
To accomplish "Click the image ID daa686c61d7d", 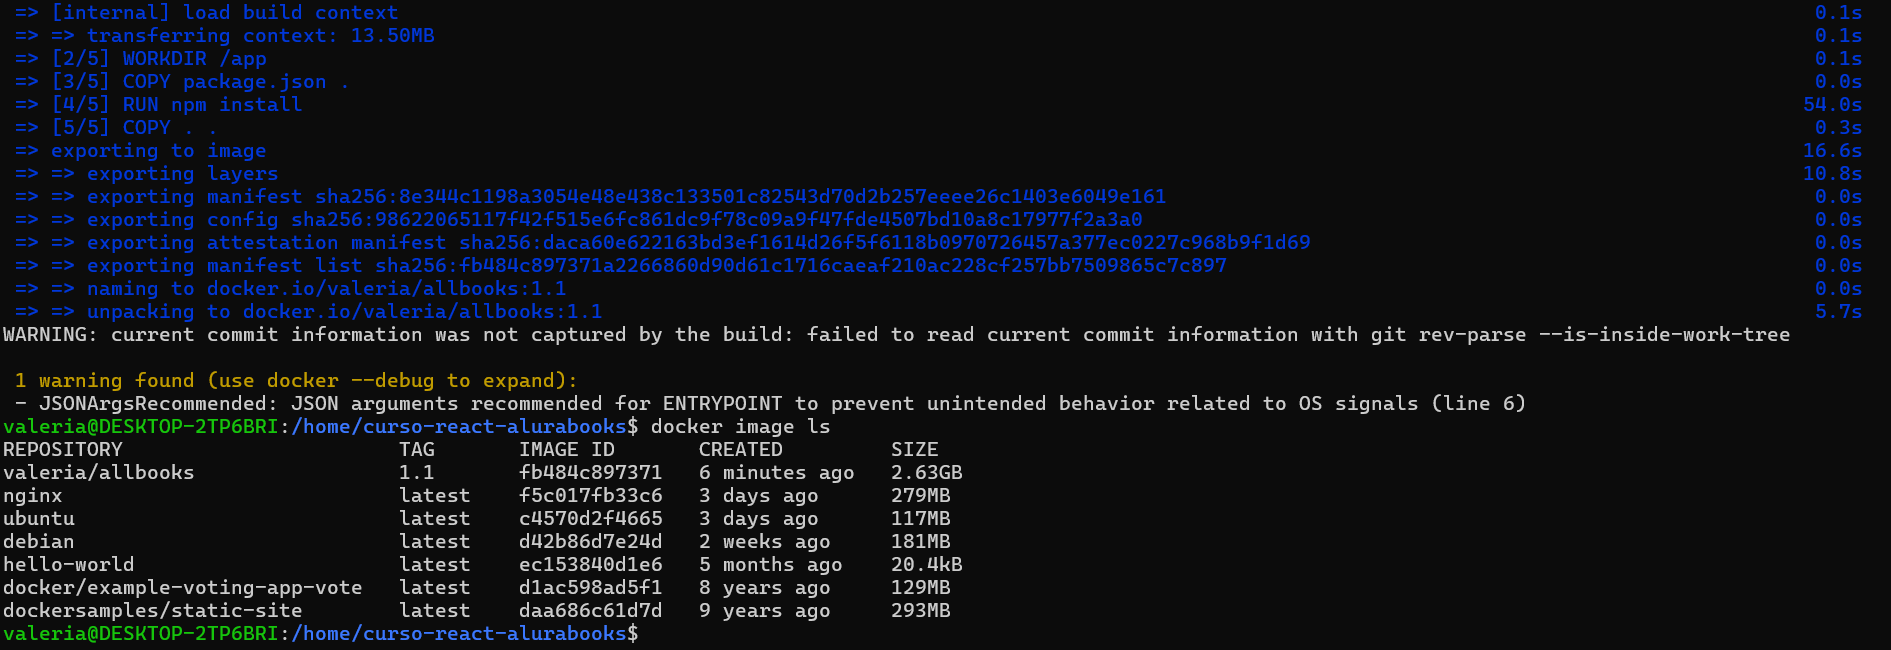I will click(x=590, y=611).
